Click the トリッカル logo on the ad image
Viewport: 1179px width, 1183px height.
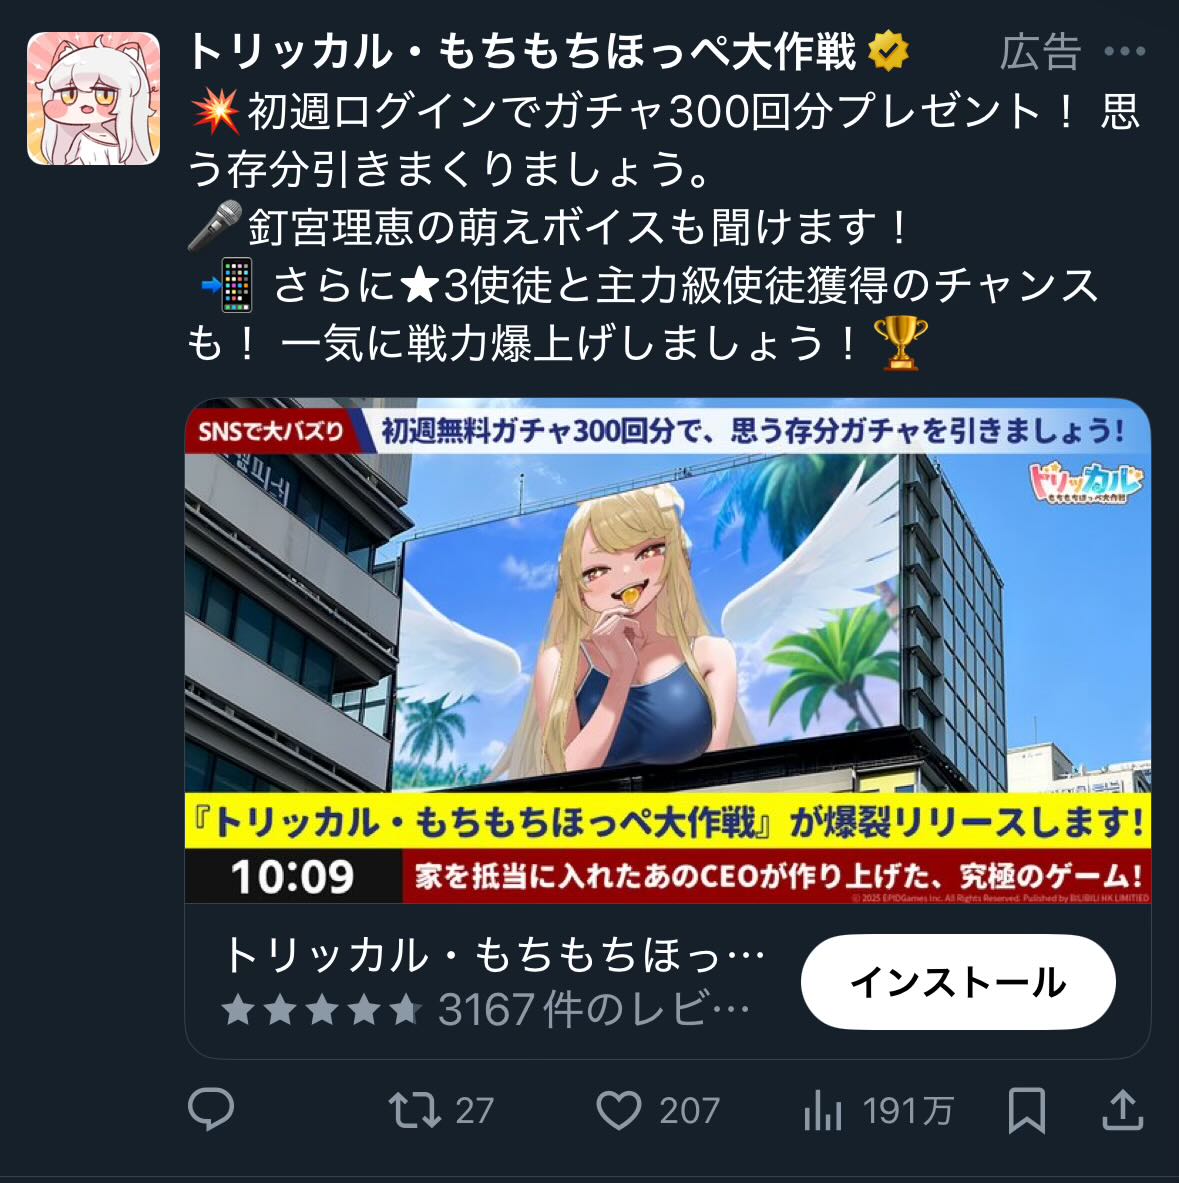(x=1085, y=484)
